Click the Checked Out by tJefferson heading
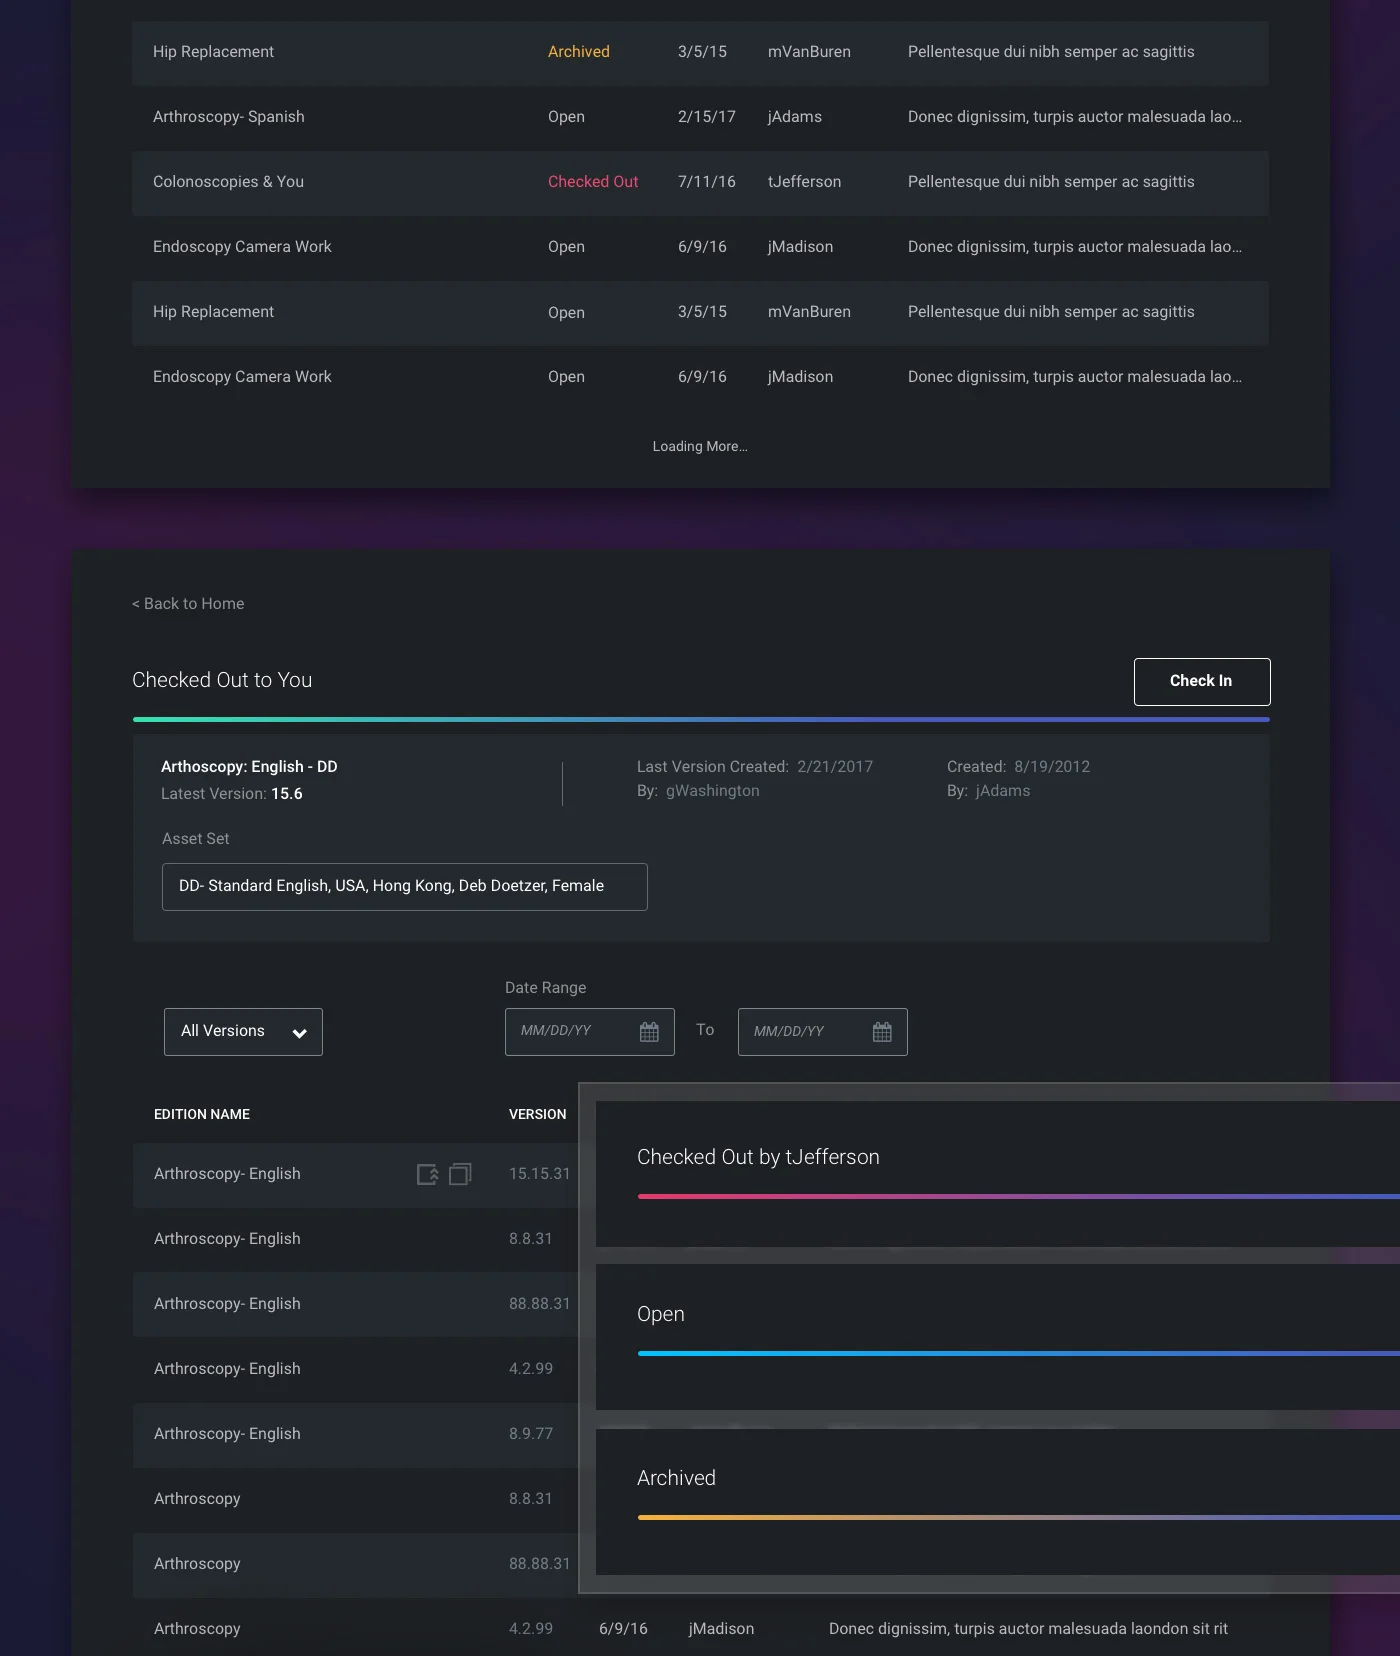Image resolution: width=1400 pixels, height=1656 pixels. pyautogui.click(x=758, y=1157)
